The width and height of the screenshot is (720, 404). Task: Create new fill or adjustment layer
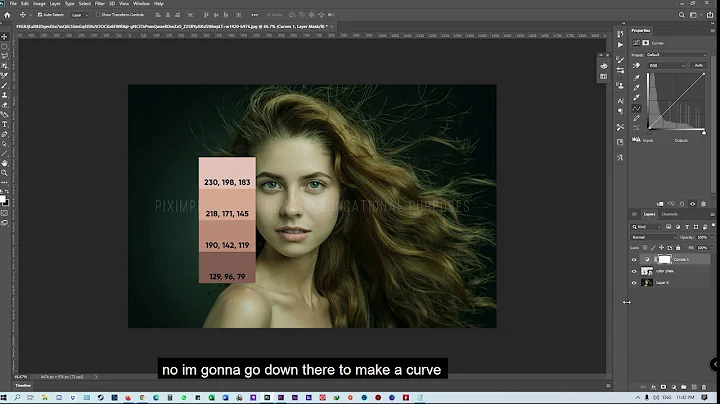point(674,387)
